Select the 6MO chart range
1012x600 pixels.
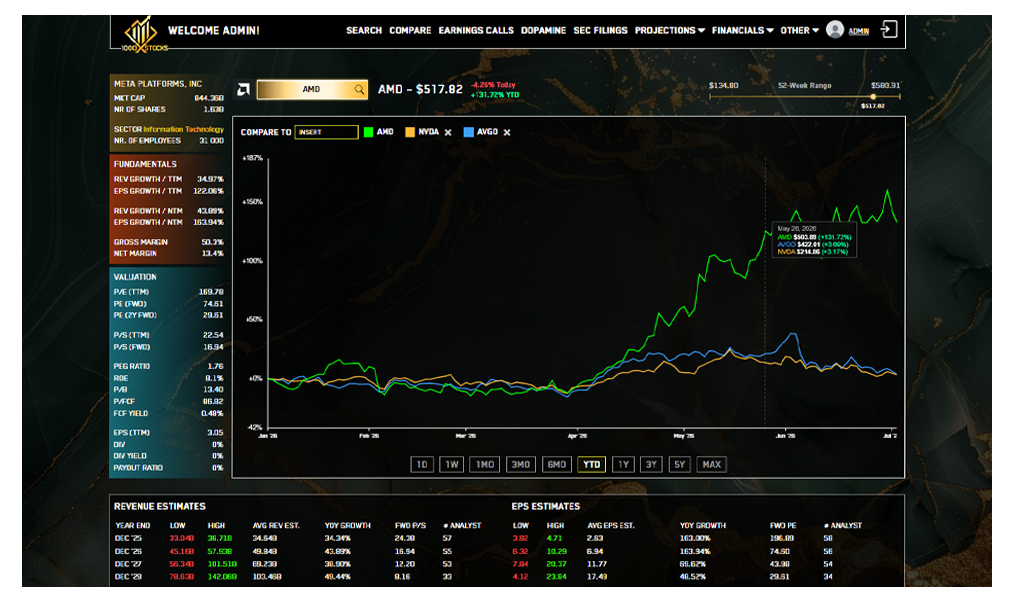[x=556, y=465]
